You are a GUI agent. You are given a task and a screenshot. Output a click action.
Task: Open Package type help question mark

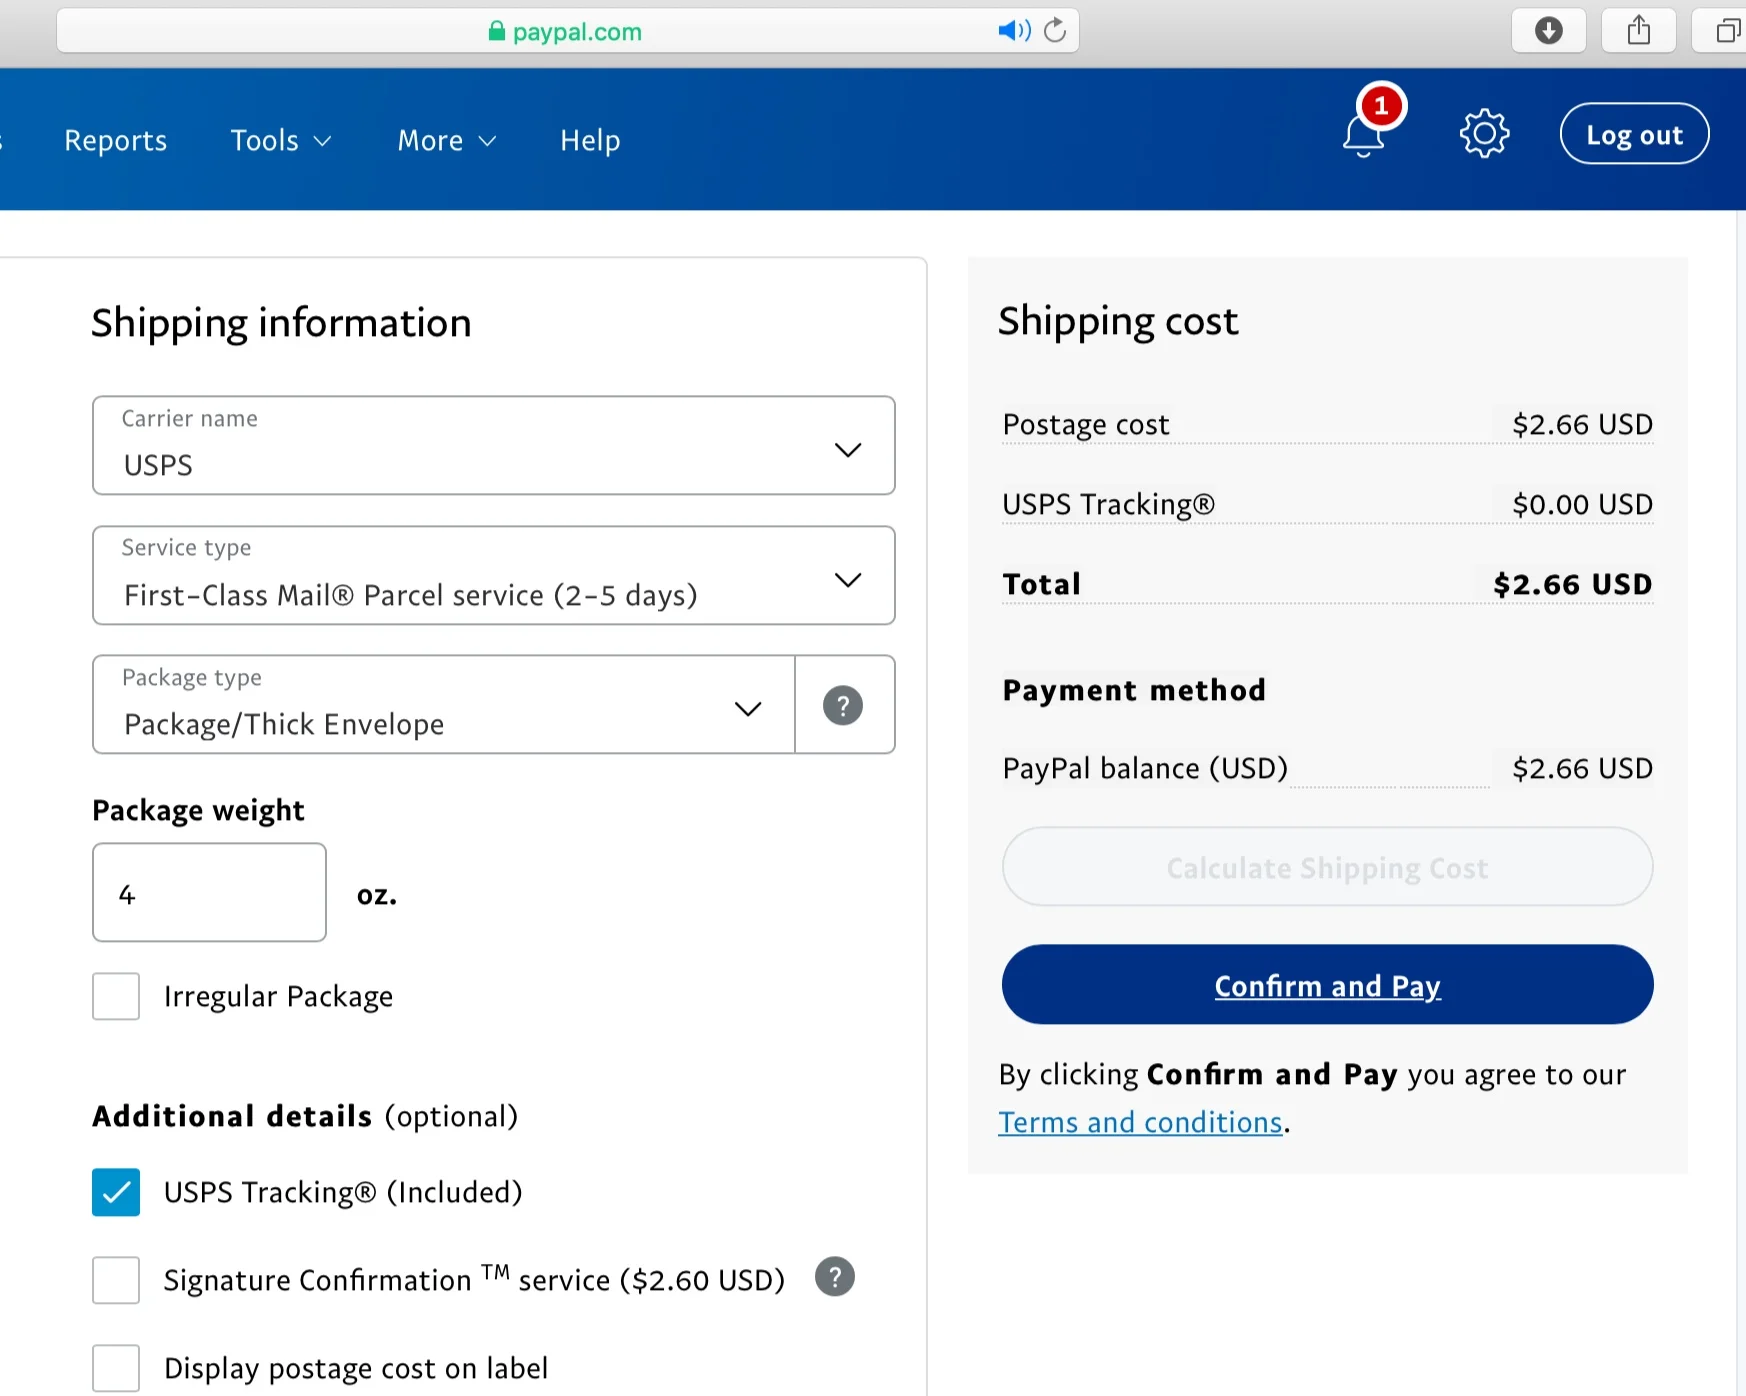[843, 705]
